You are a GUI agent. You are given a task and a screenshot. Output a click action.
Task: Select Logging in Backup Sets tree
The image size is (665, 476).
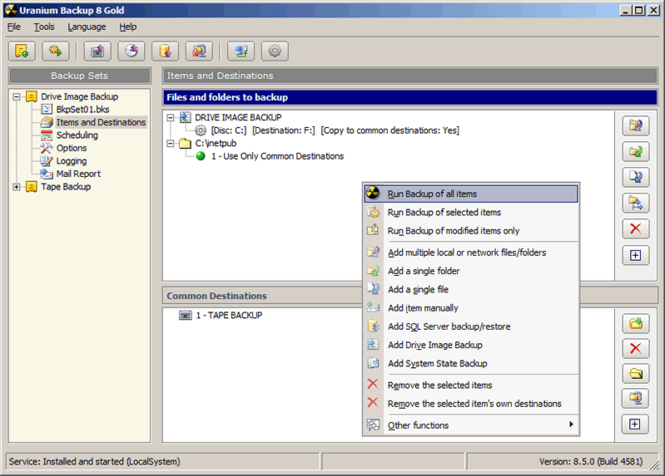(71, 161)
